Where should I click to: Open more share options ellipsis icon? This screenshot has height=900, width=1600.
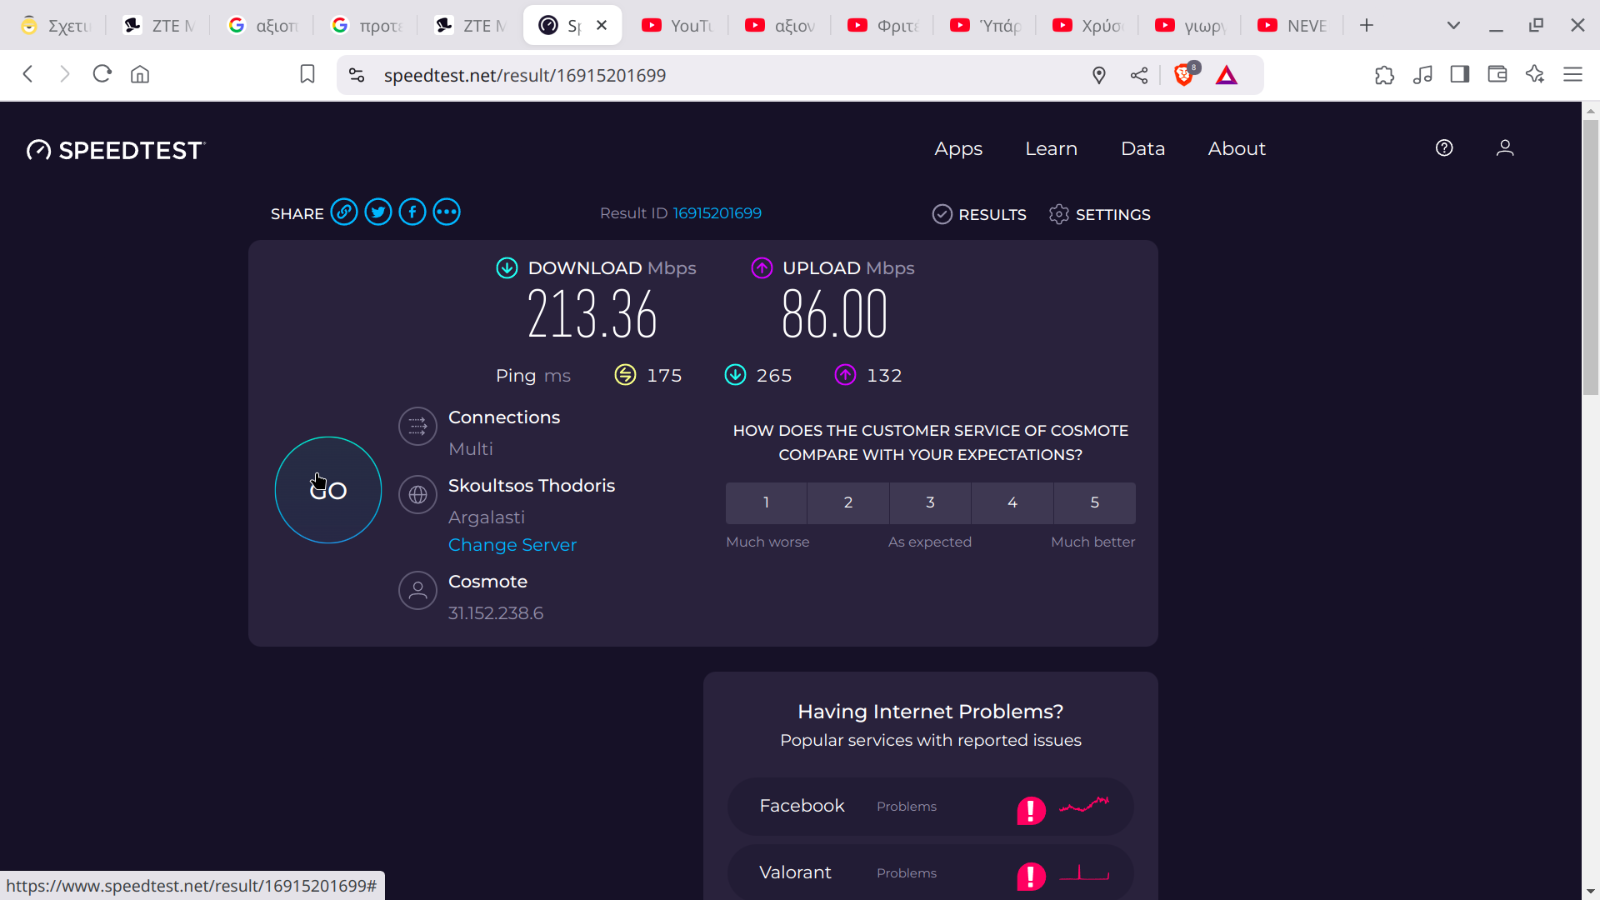[x=447, y=212]
